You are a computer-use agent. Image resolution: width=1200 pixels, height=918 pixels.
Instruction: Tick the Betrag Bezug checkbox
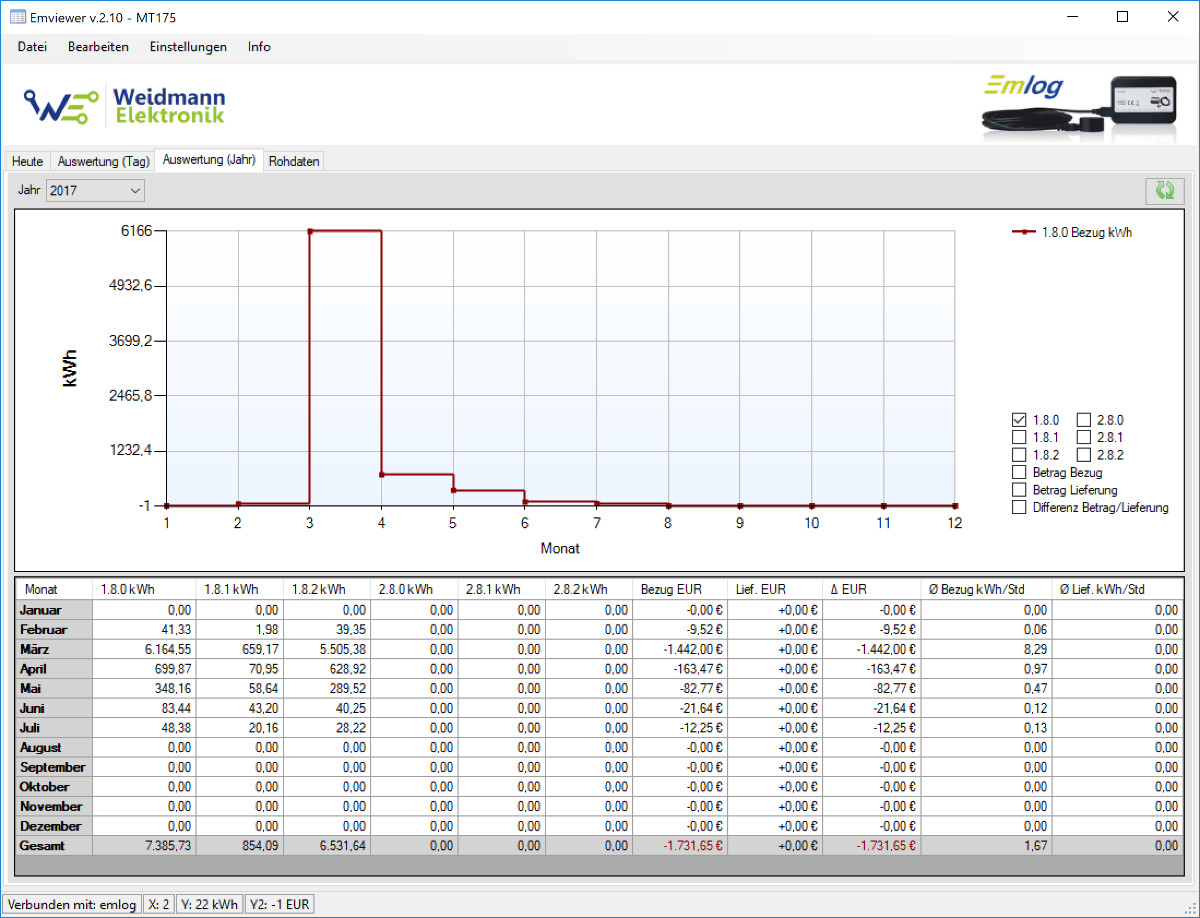click(1019, 472)
